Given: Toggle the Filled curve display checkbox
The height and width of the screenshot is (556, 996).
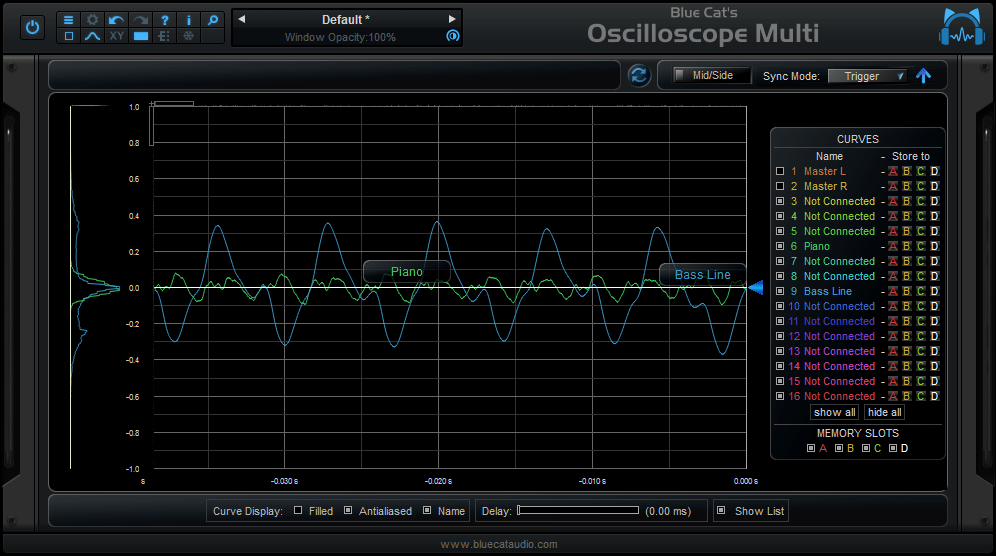Looking at the screenshot, I should point(298,510).
